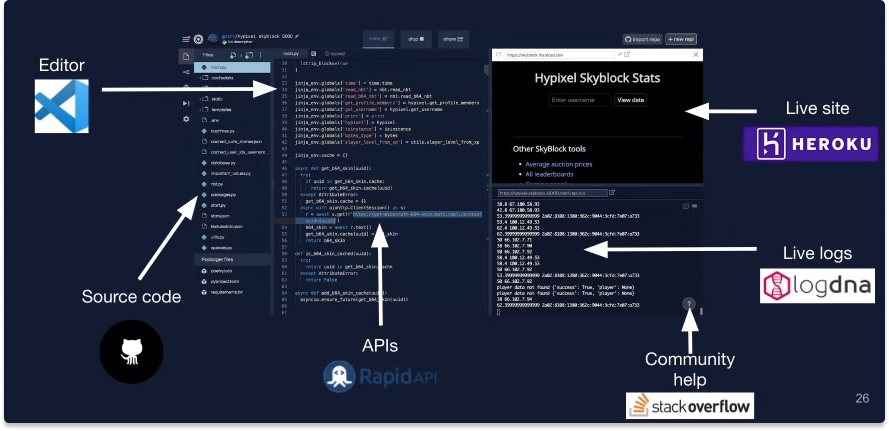Image resolution: width=889 pixels, height=431 pixels.
Task: Add a new file in Files panel
Action: coord(233,55)
